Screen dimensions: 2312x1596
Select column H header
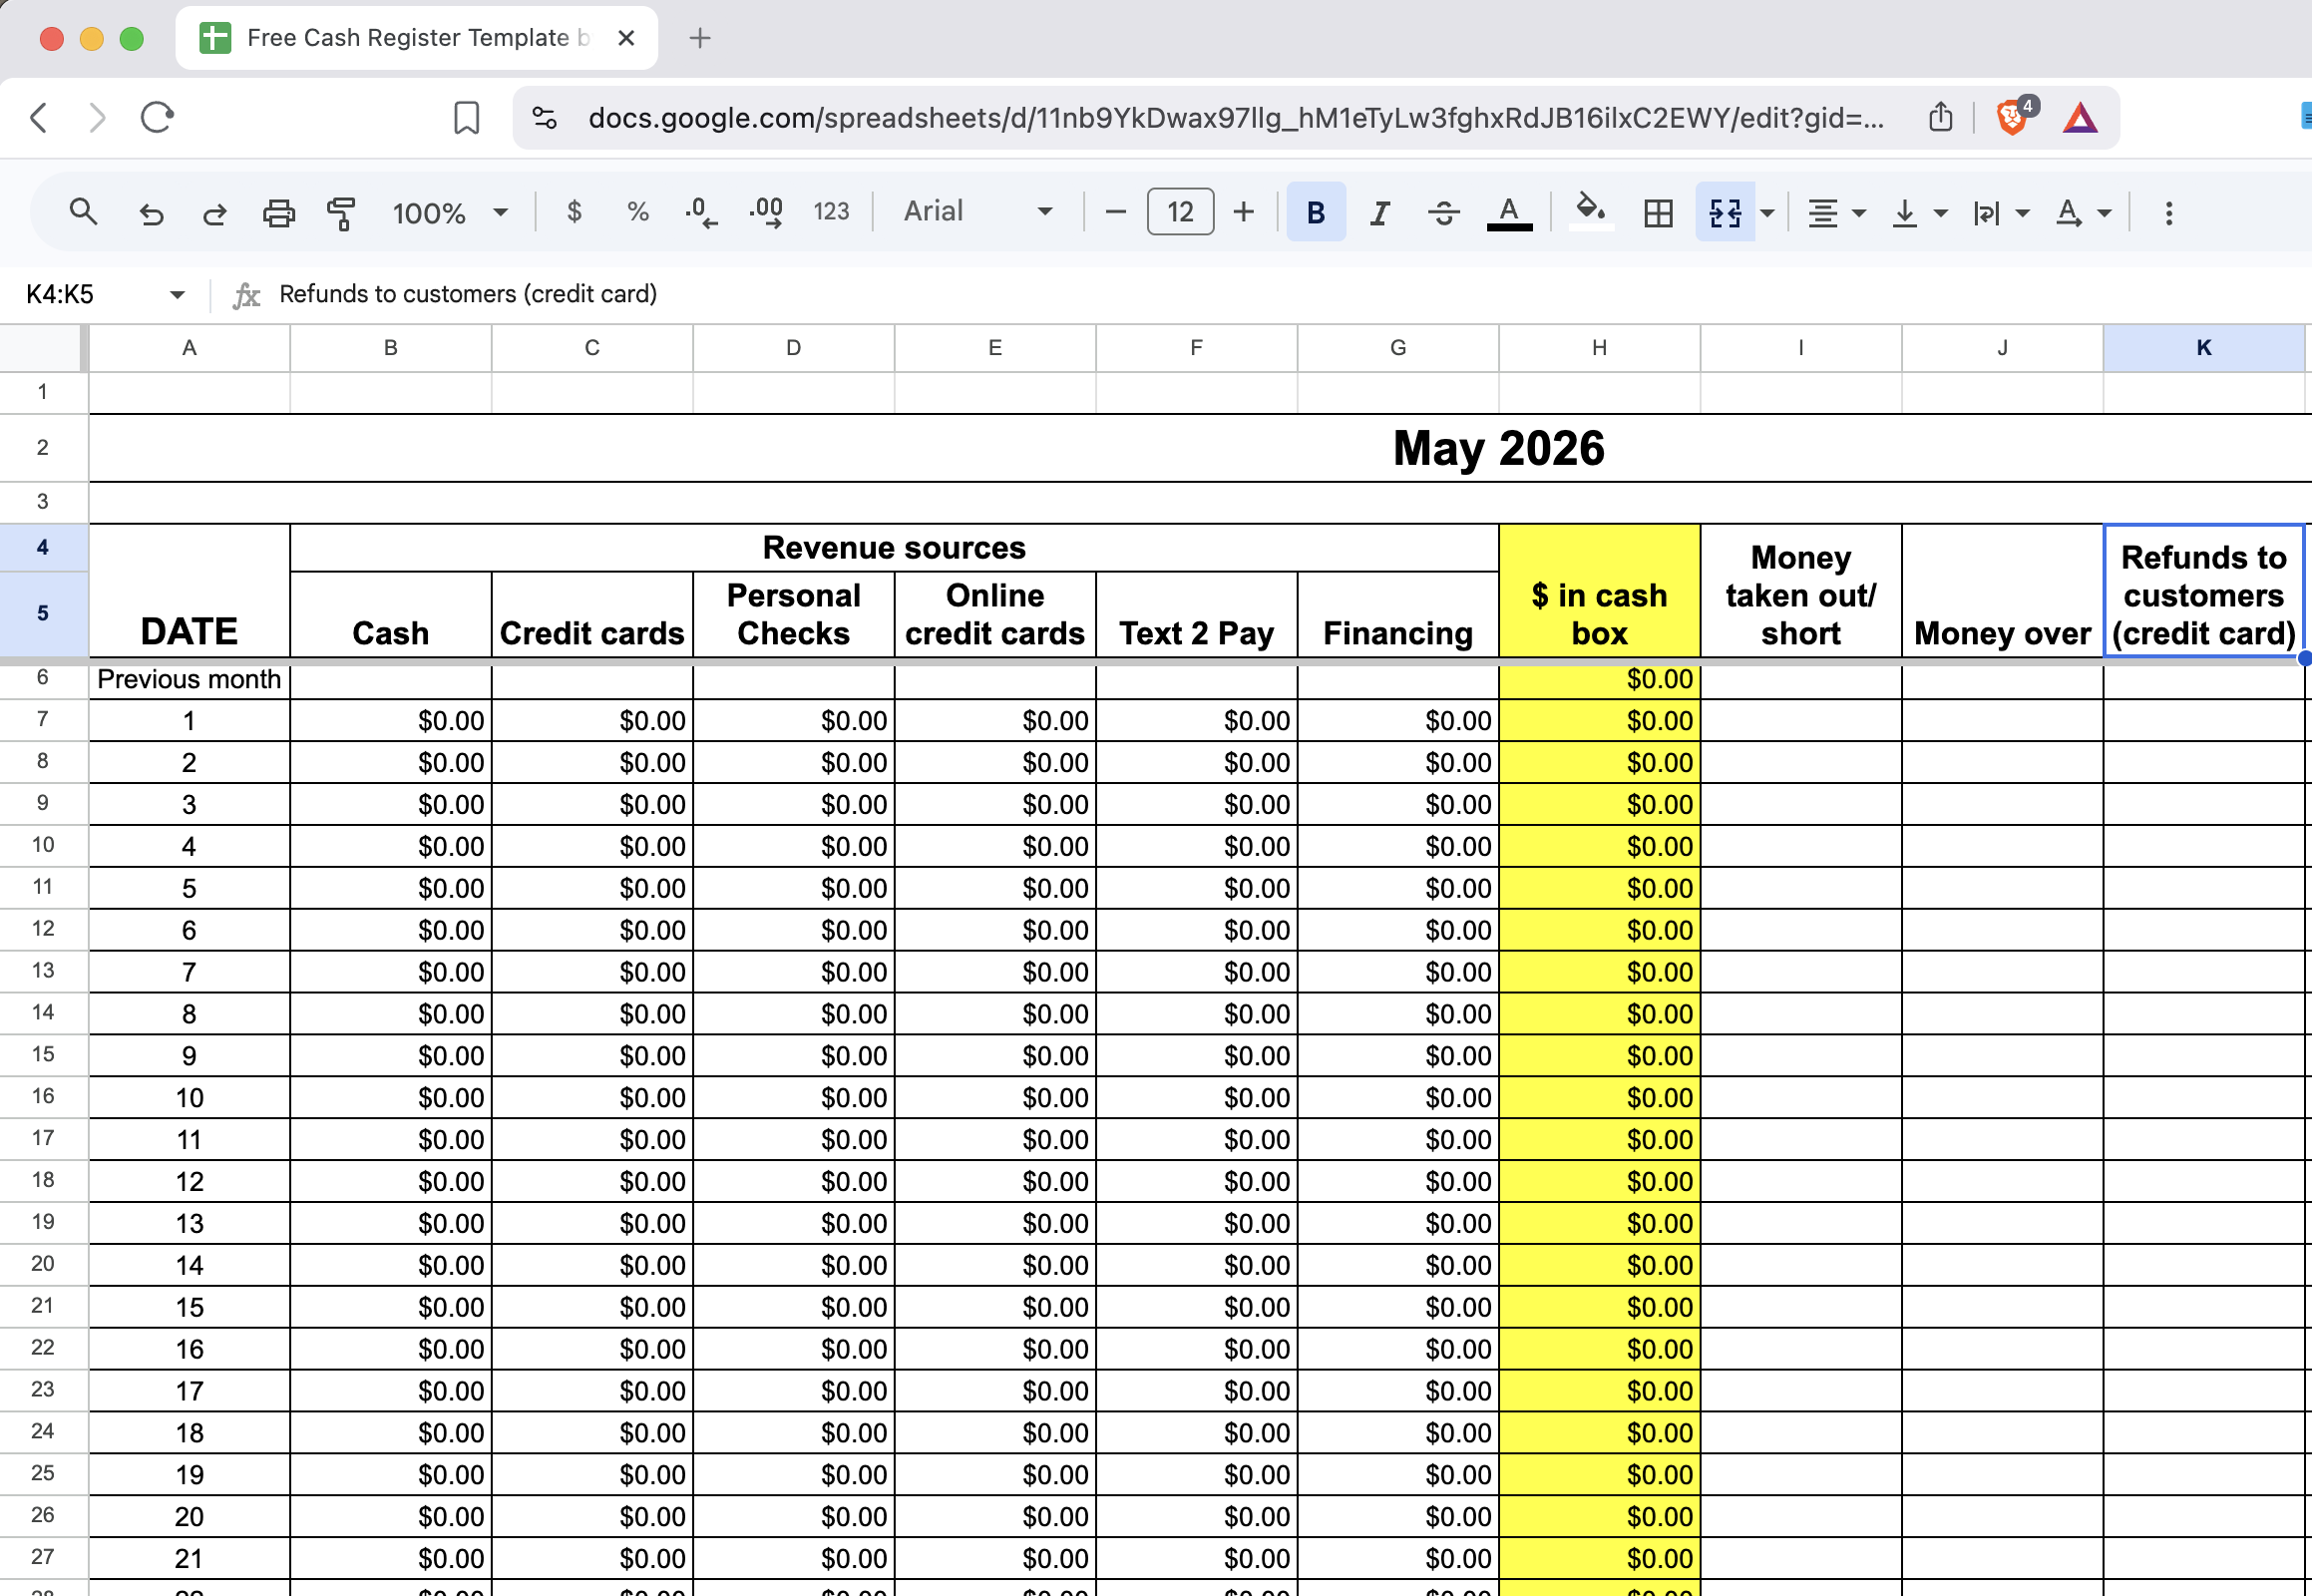point(1599,348)
